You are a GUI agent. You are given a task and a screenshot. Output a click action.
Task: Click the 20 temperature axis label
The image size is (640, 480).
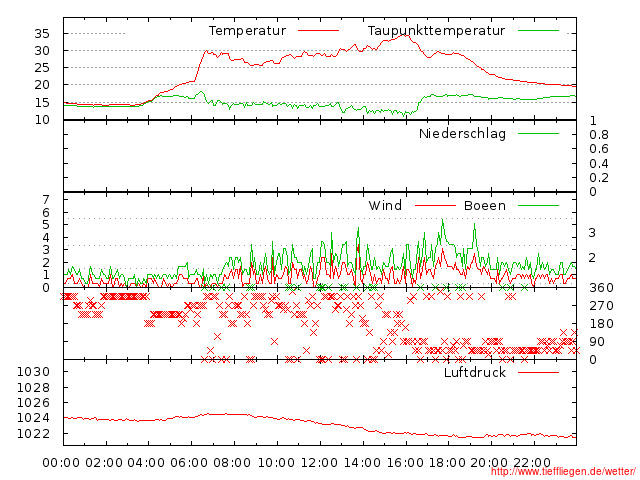point(42,85)
